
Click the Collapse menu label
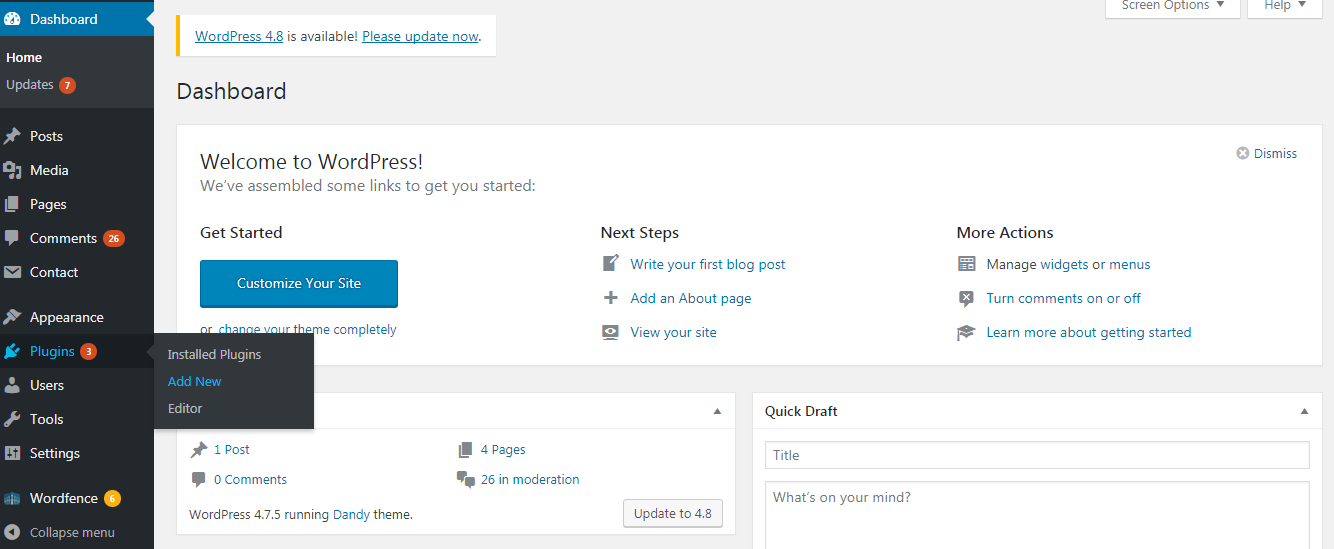(72, 532)
